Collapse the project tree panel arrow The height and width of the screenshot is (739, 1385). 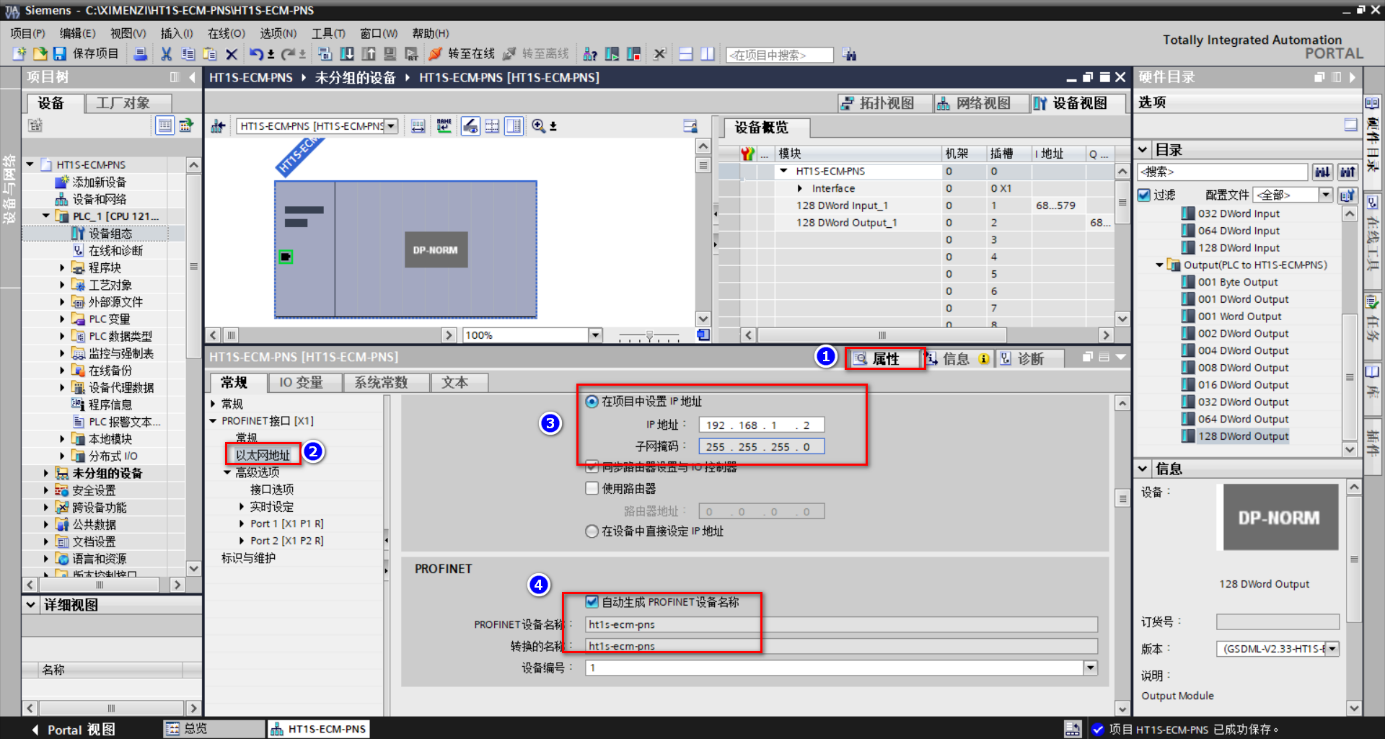pyautogui.click(x=192, y=78)
